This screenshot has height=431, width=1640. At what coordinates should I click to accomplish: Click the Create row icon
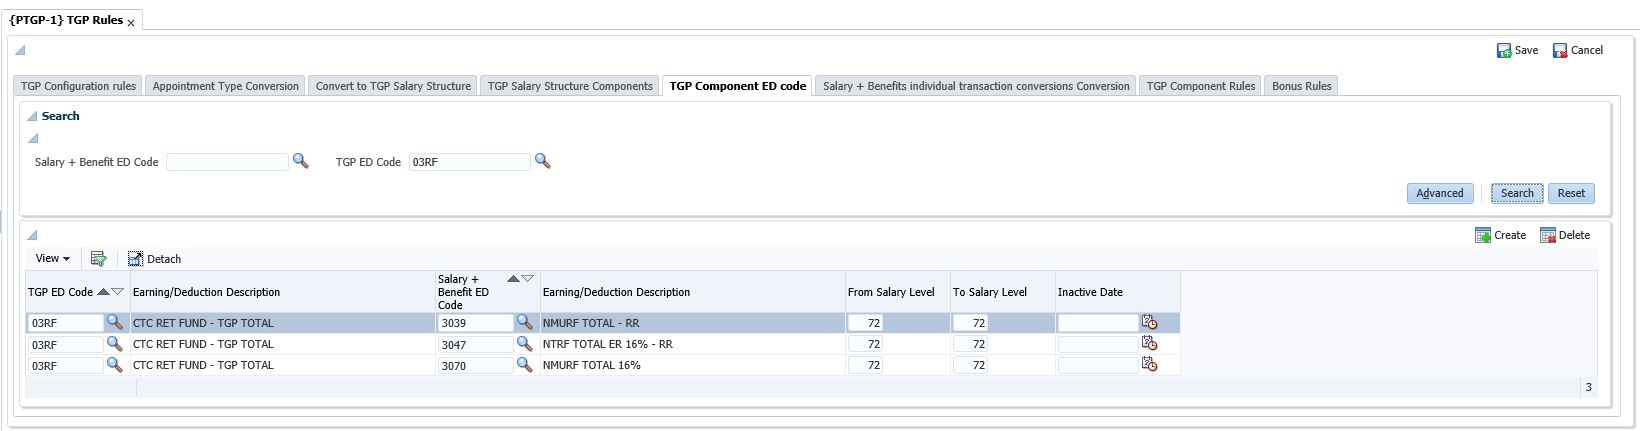[x=1483, y=235]
